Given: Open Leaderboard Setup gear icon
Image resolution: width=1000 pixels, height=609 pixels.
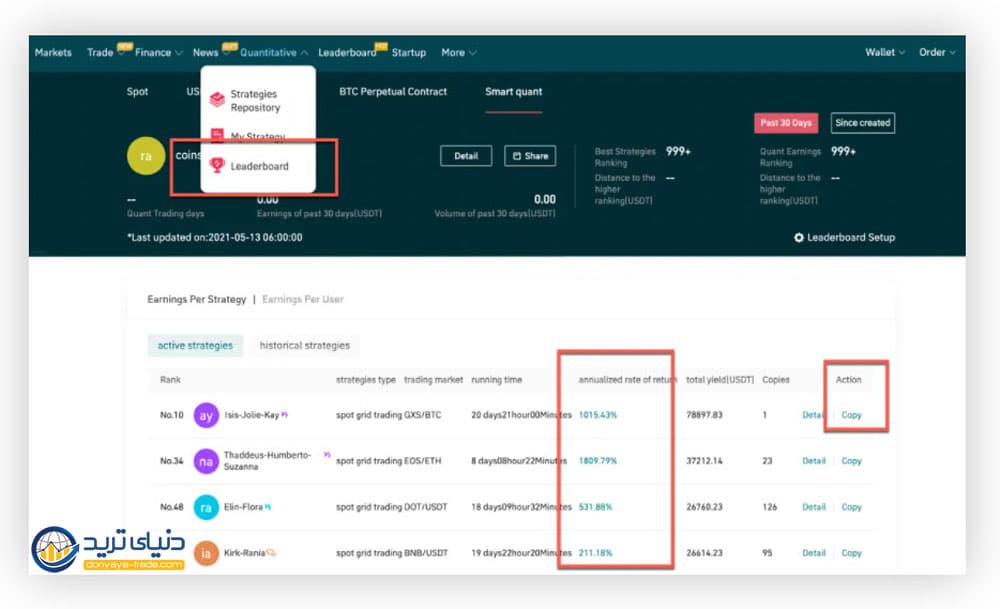Looking at the screenshot, I should coord(798,237).
